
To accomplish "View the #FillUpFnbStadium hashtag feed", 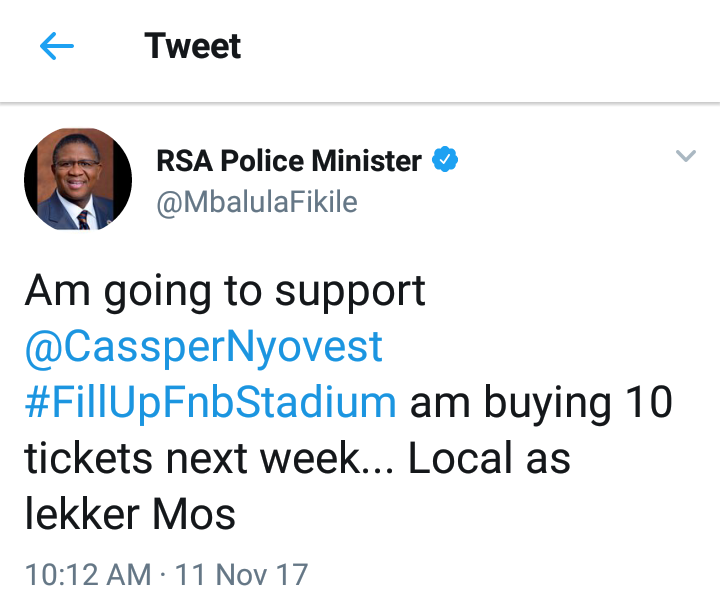I will tap(210, 403).
